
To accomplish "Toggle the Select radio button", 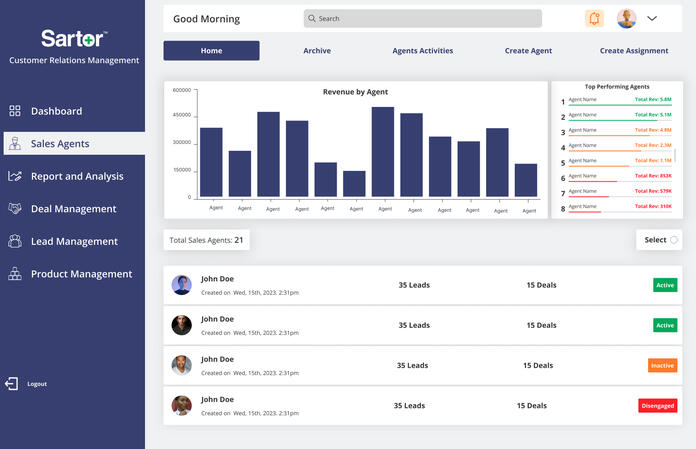I will pyautogui.click(x=674, y=240).
